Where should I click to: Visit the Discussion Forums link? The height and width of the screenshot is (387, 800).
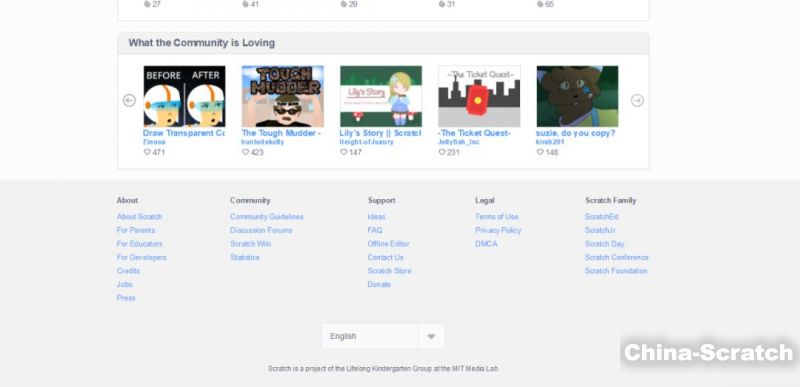coord(261,230)
